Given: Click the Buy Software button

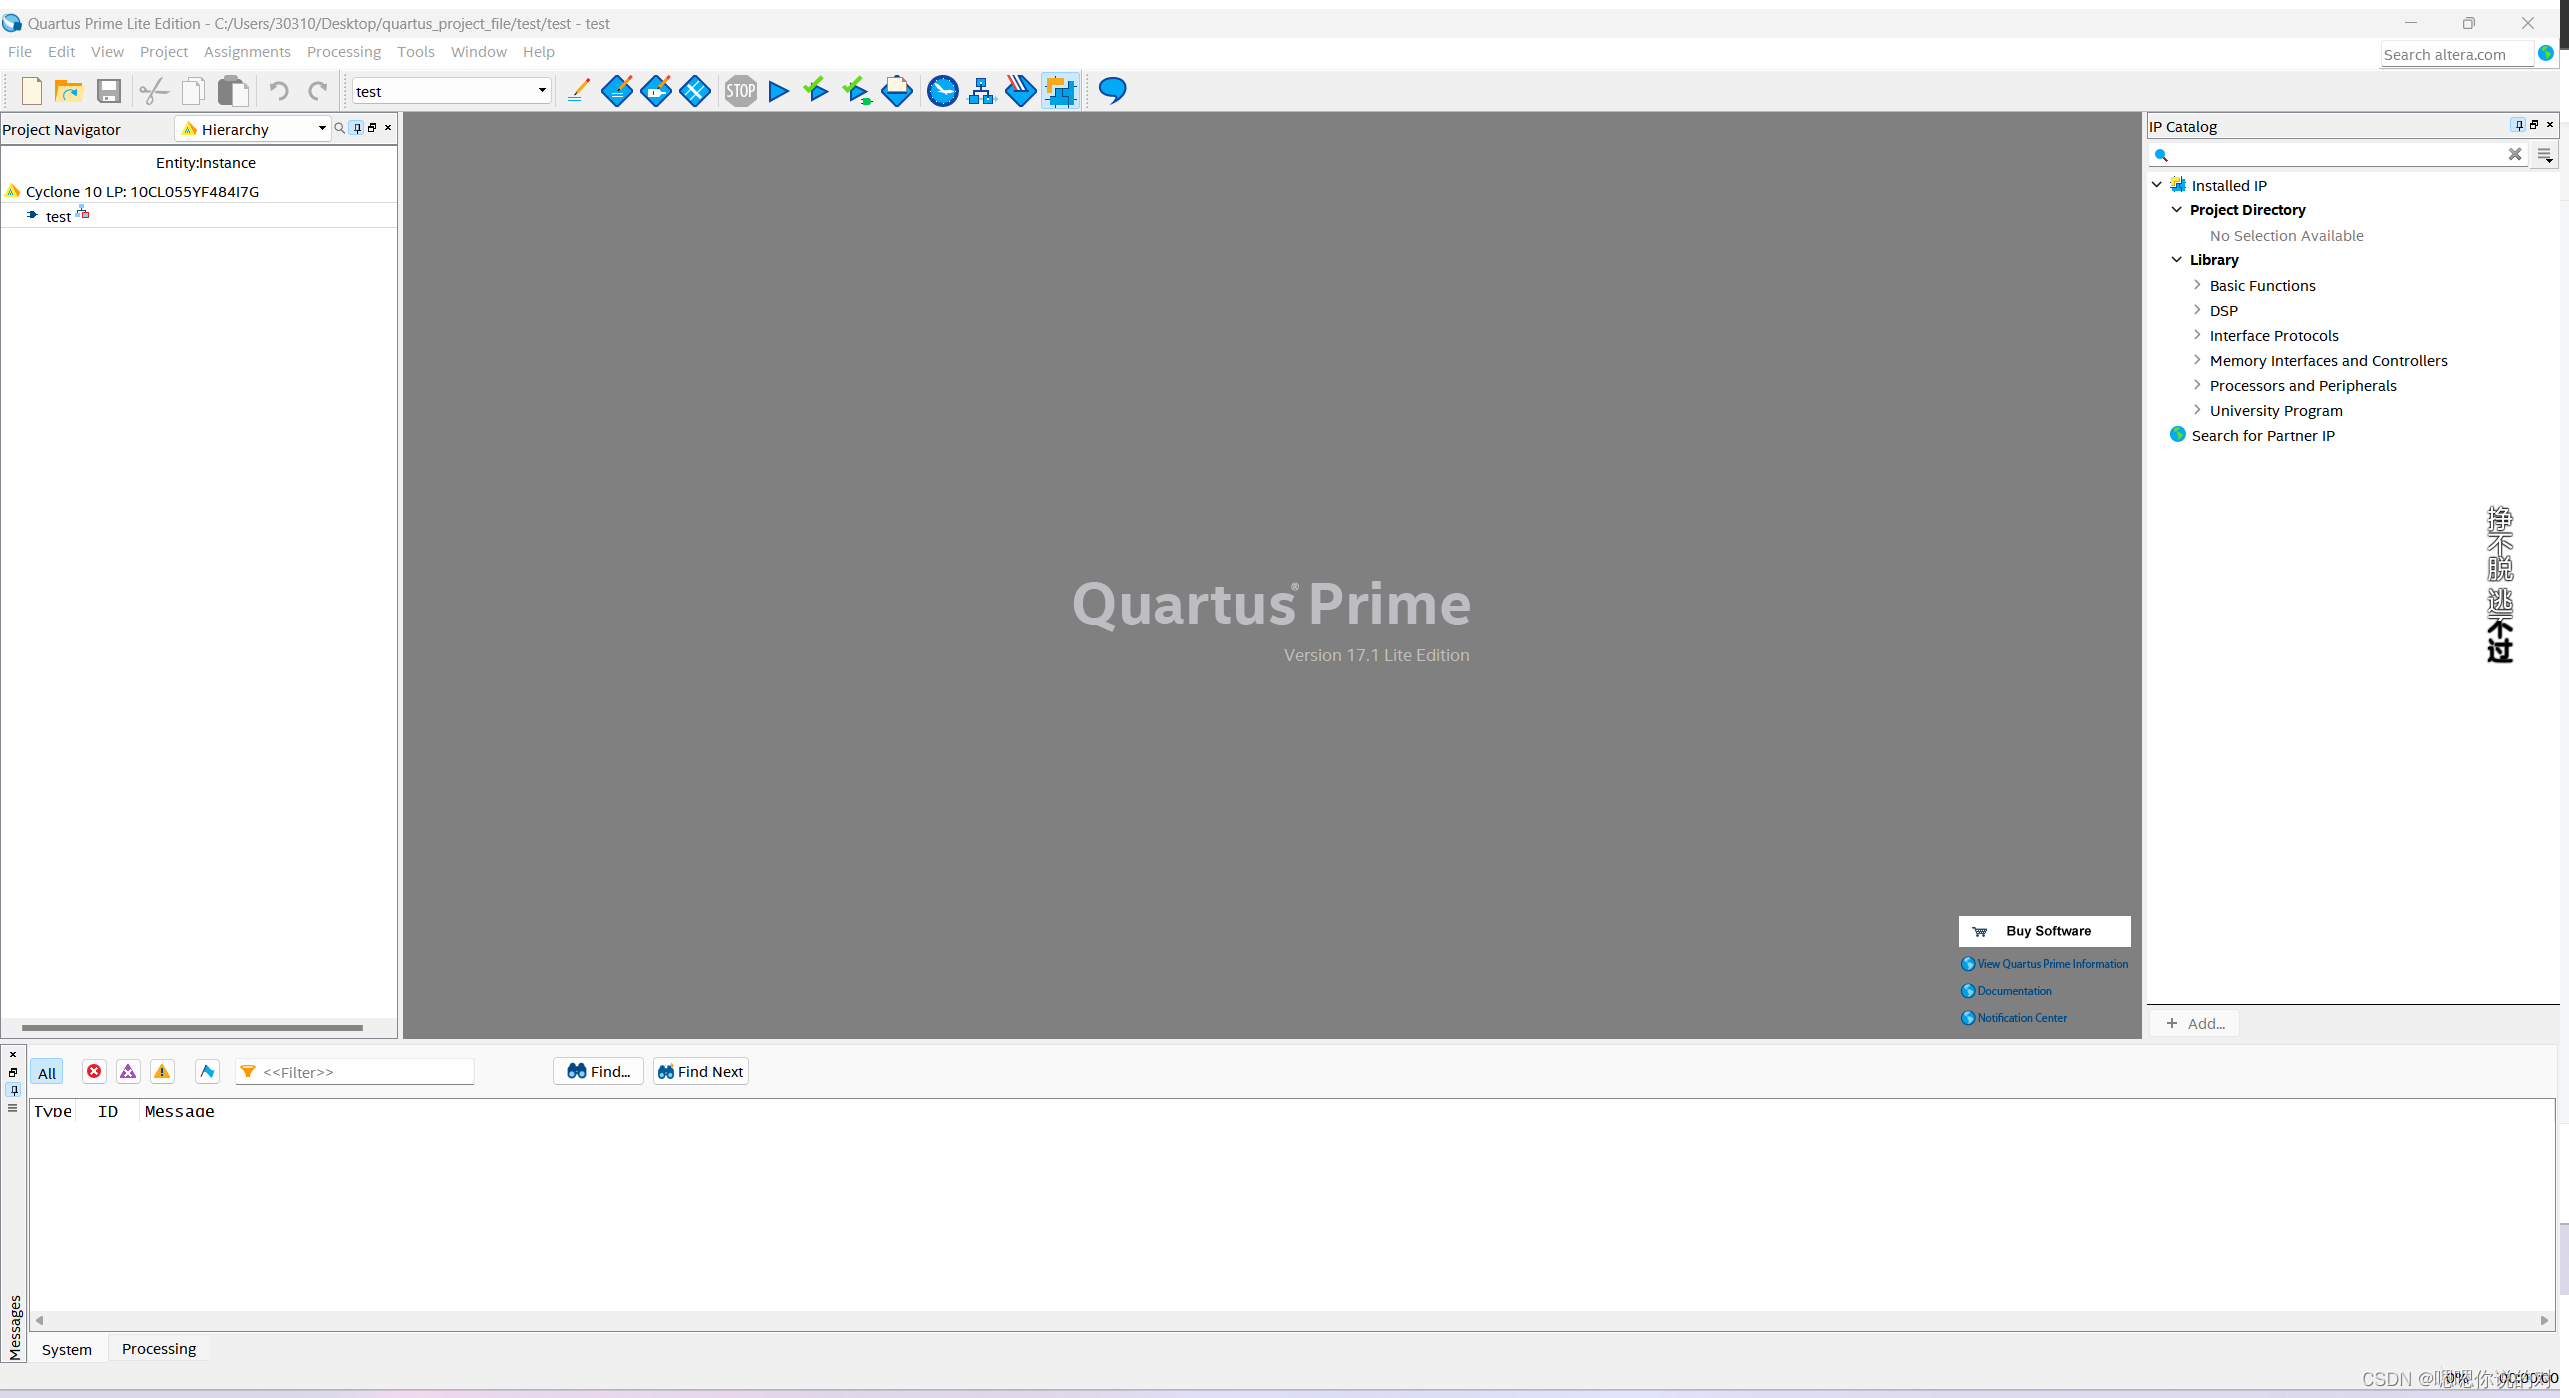Looking at the screenshot, I should [x=2043, y=931].
